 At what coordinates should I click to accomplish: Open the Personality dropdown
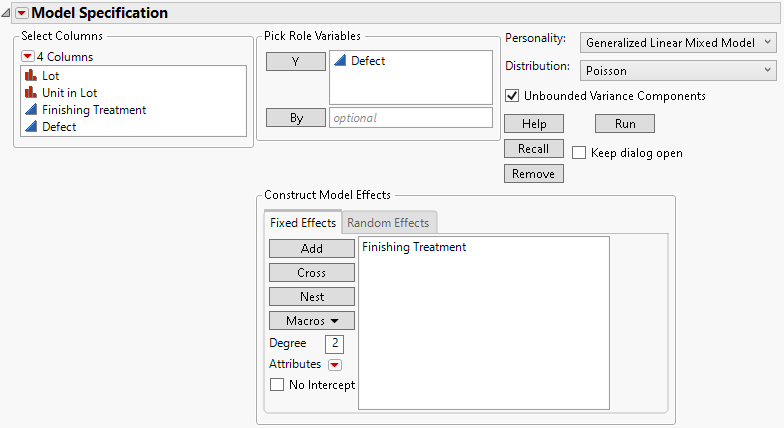(x=678, y=42)
